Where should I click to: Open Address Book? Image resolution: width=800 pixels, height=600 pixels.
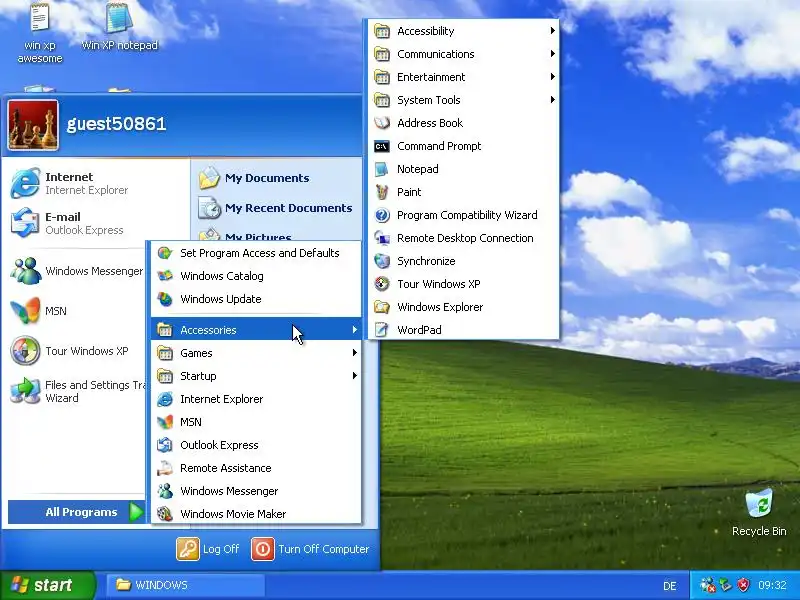[464, 123]
